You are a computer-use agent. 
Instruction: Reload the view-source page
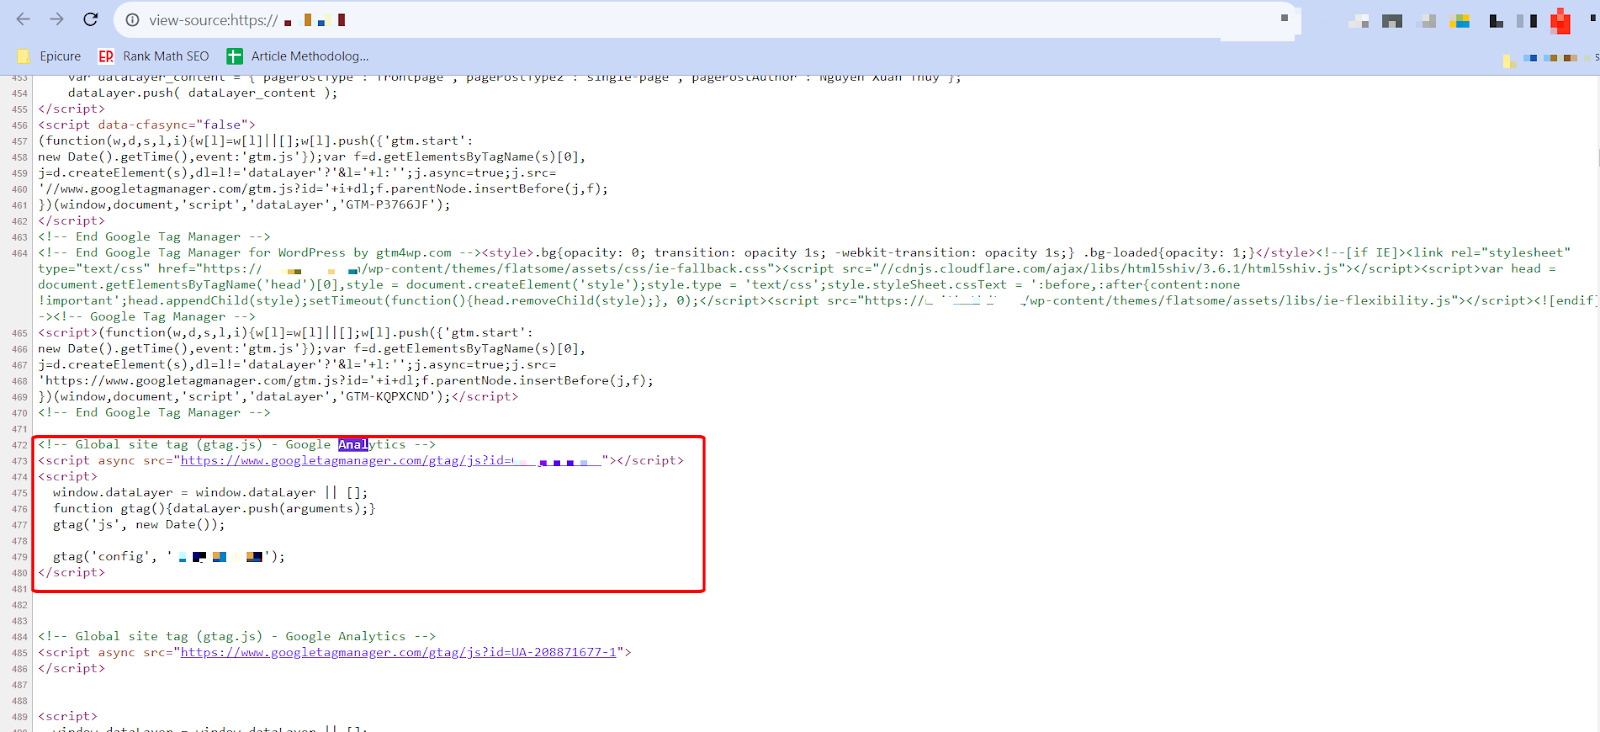[90, 19]
